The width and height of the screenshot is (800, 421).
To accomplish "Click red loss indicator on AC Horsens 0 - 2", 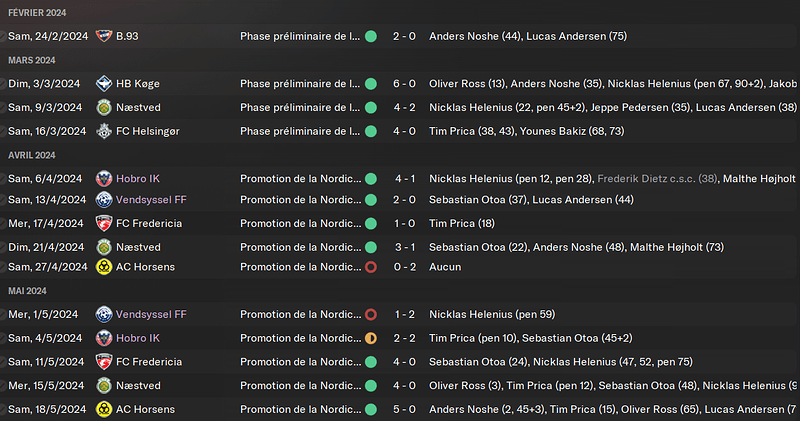I will [x=371, y=267].
